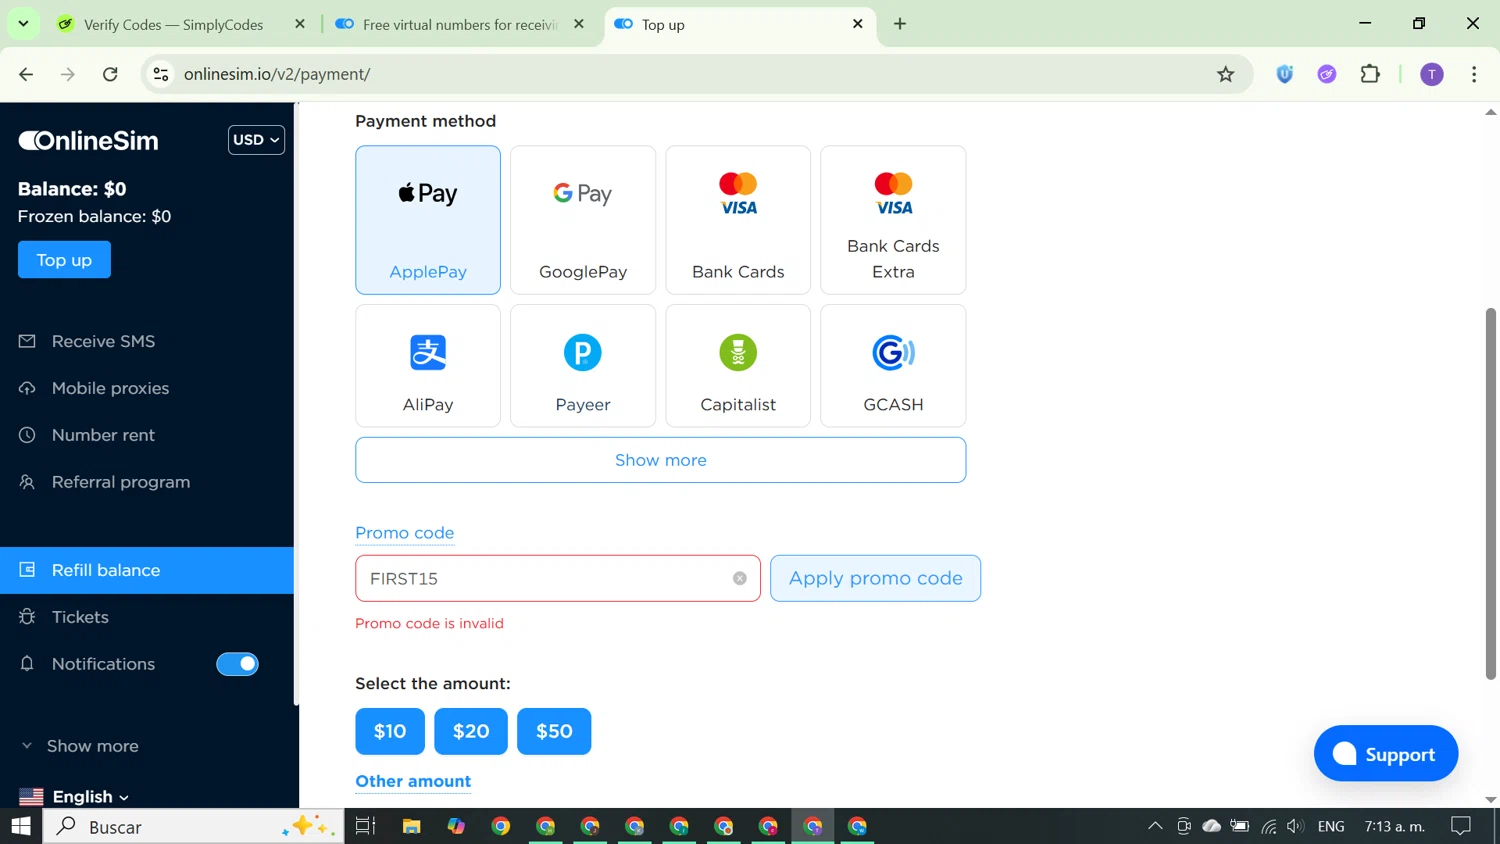
Task: Bookmark this page with the star icon
Action: pyautogui.click(x=1226, y=74)
